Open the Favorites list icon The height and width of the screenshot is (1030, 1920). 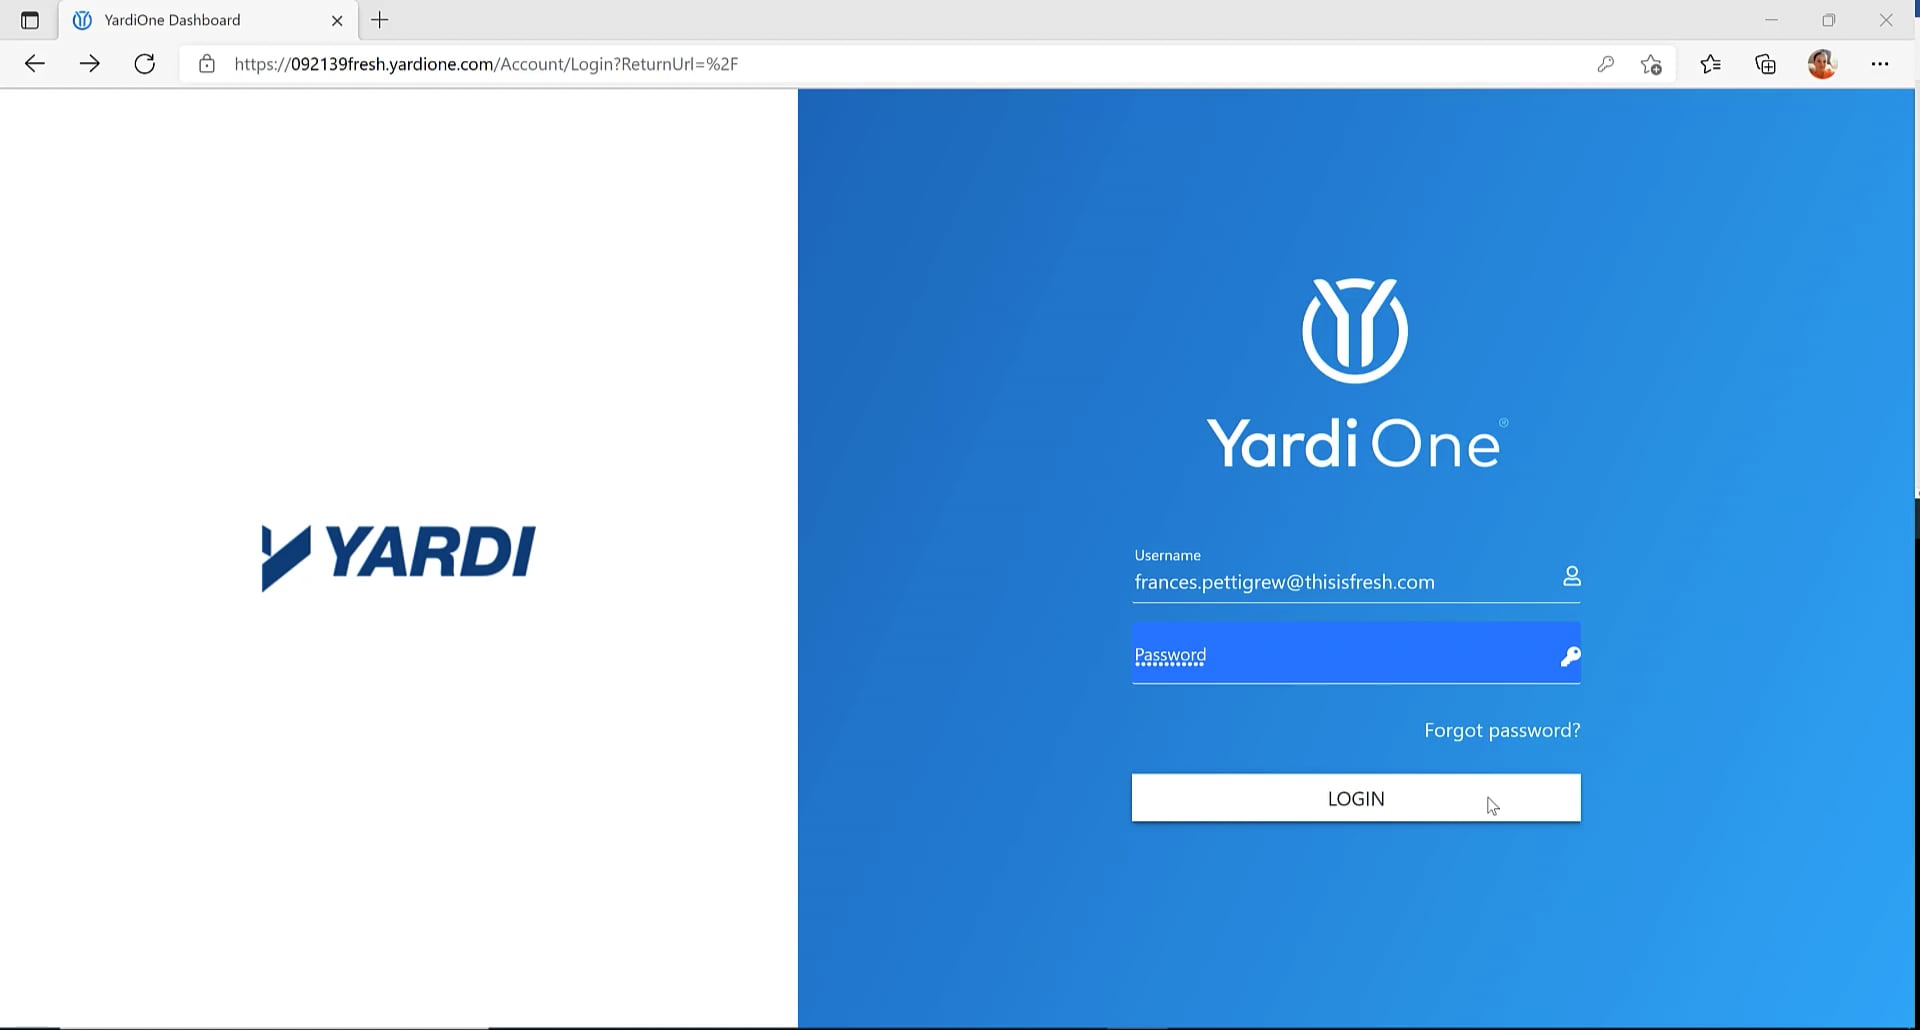point(1711,63)
